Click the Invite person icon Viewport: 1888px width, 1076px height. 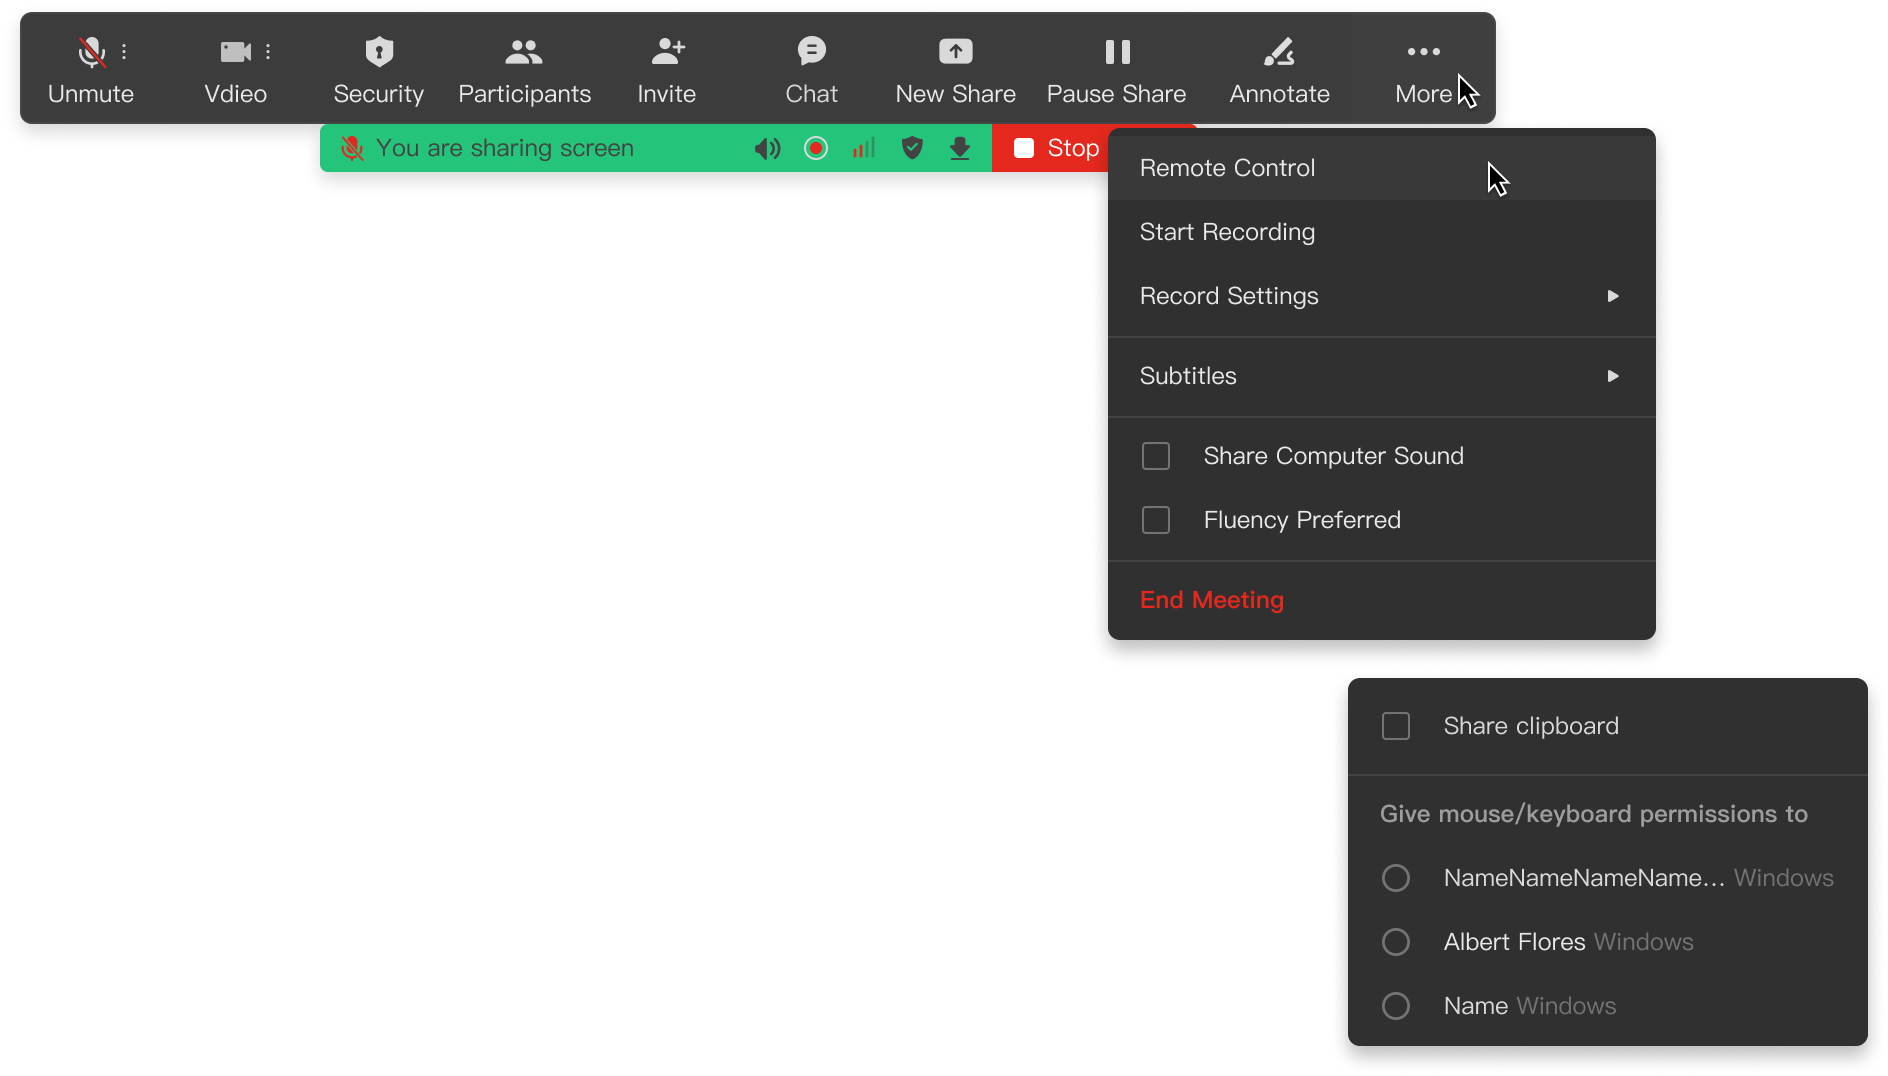click(667, 52)
